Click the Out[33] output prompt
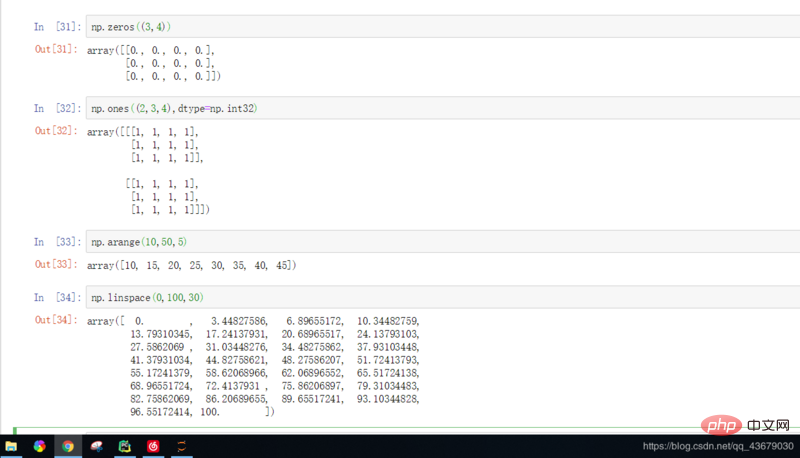This screenshot has height=458, width=800. point(56,265)
